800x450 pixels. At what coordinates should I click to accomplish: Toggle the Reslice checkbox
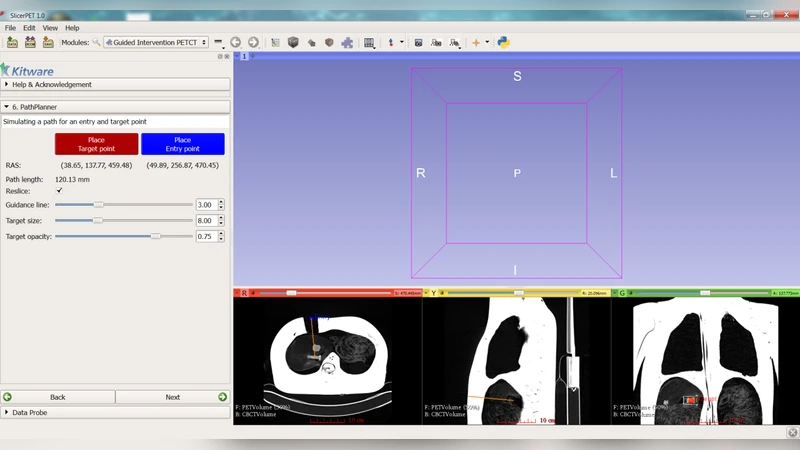click(x=59, y=190)
